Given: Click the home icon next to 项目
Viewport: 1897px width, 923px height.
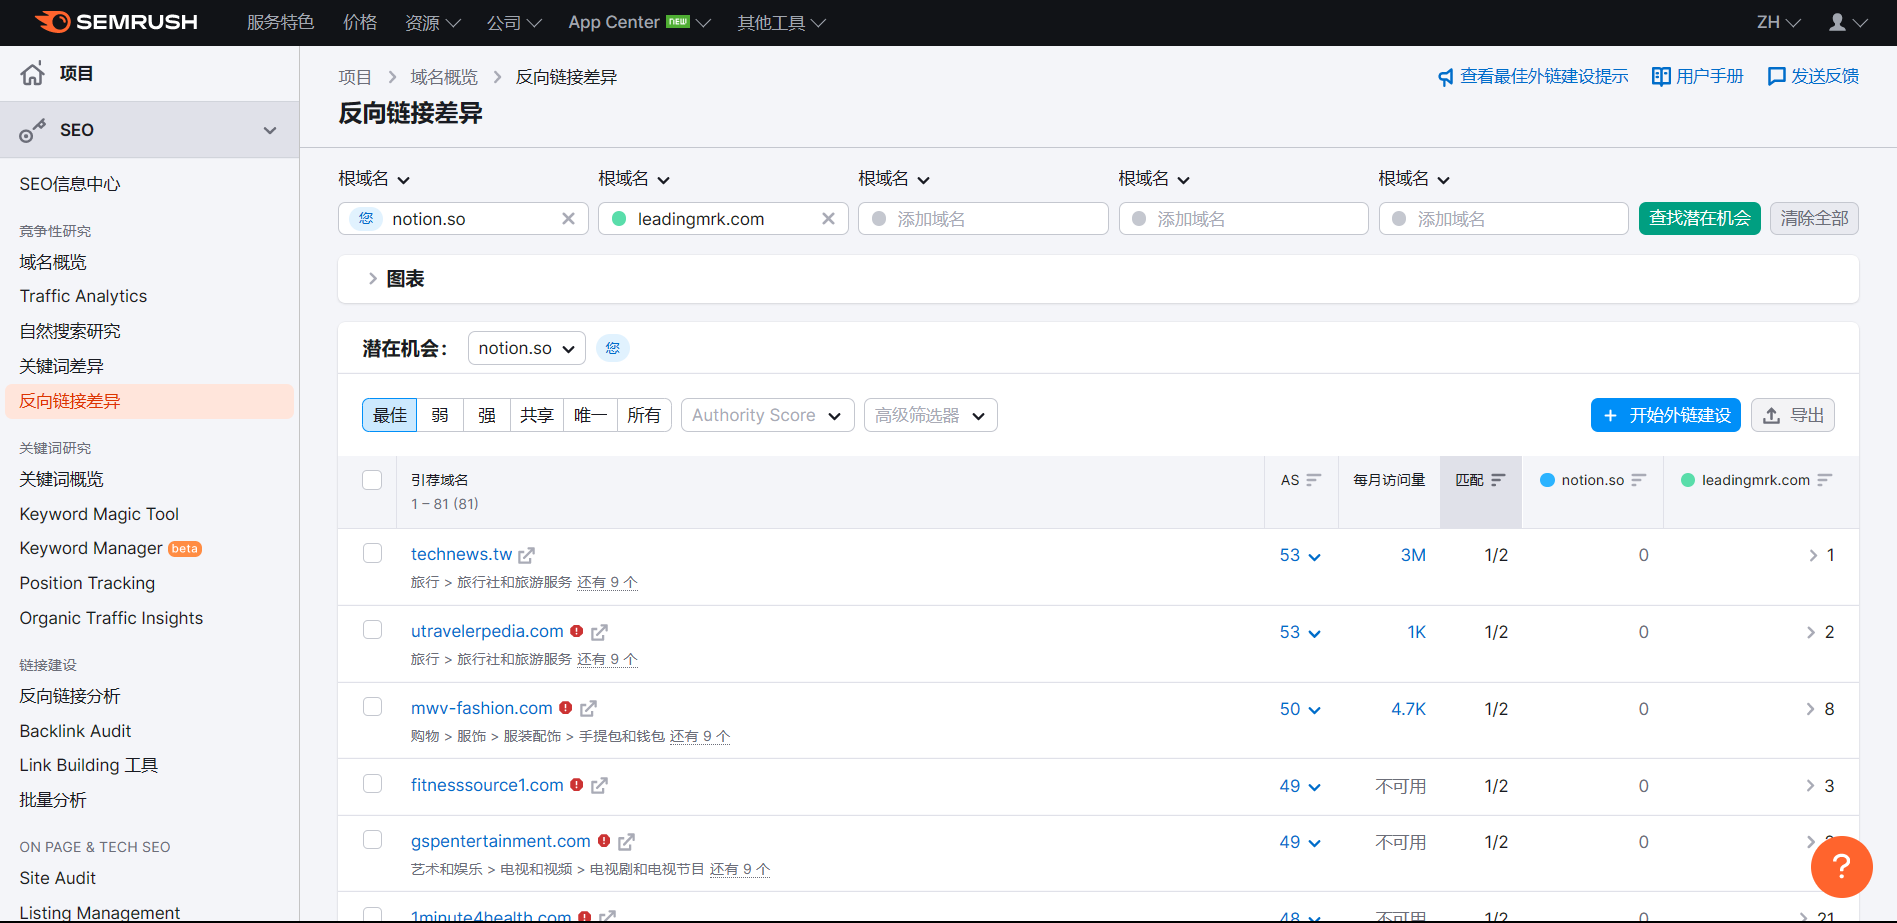Looking at the screenshot, I should pyautogui.click(x=33, y=73).
